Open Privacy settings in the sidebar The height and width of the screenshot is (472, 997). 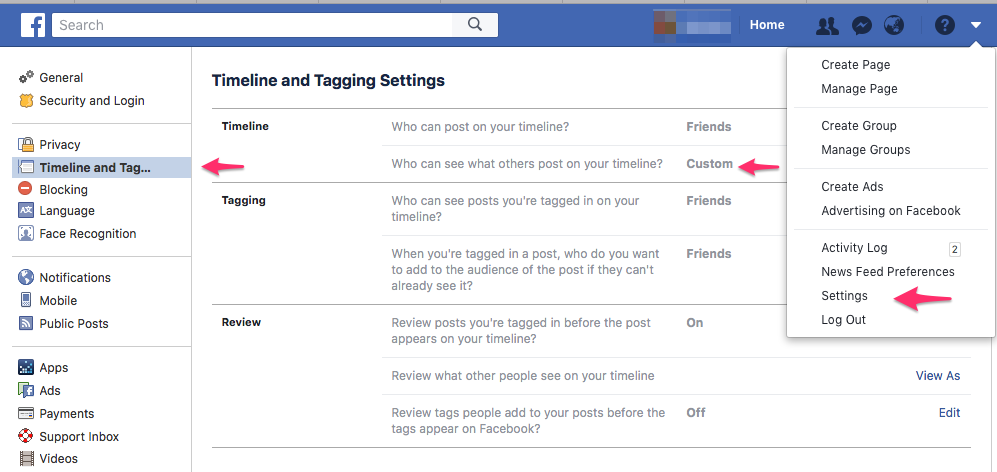(59, 145)
